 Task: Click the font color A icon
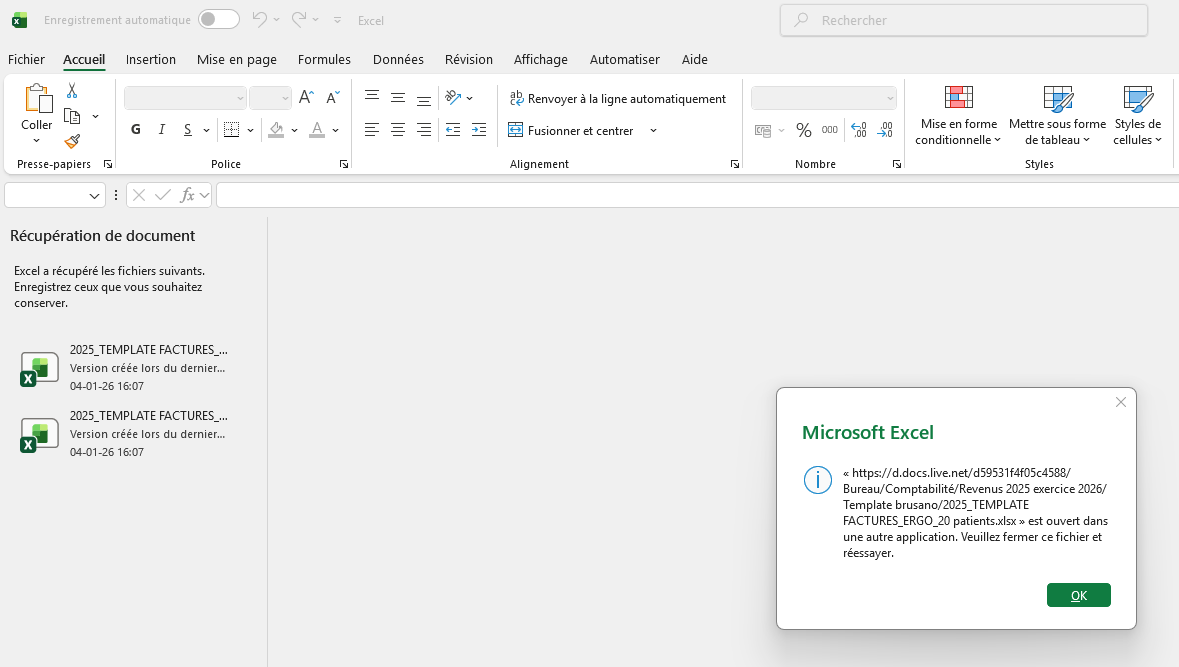coord(317,130)
